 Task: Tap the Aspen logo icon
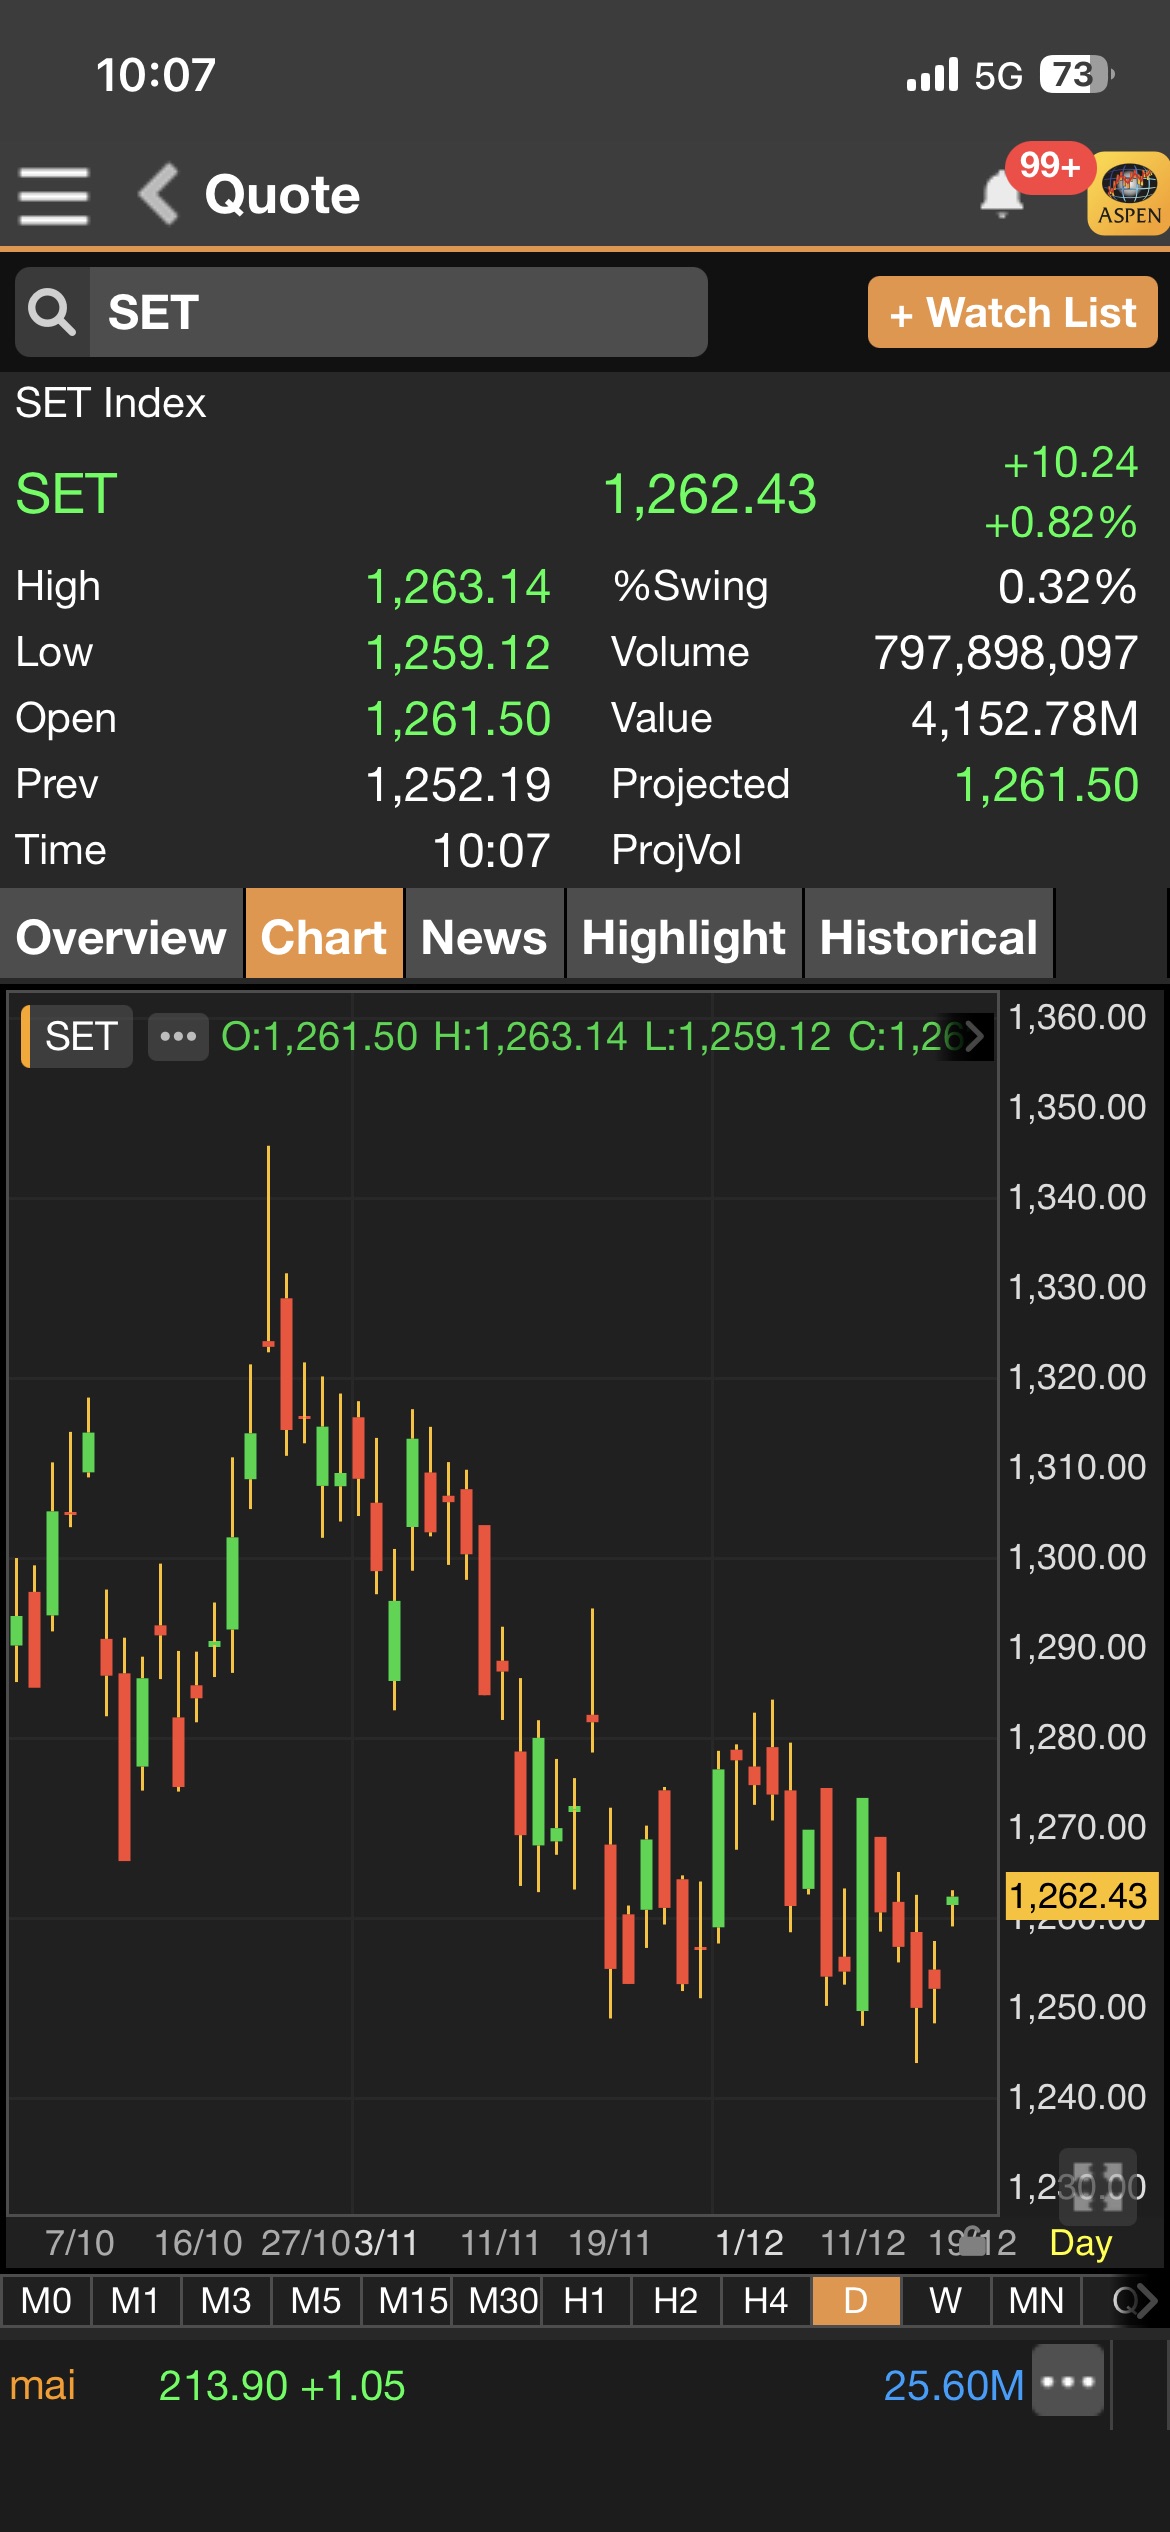pos(1129,194)
